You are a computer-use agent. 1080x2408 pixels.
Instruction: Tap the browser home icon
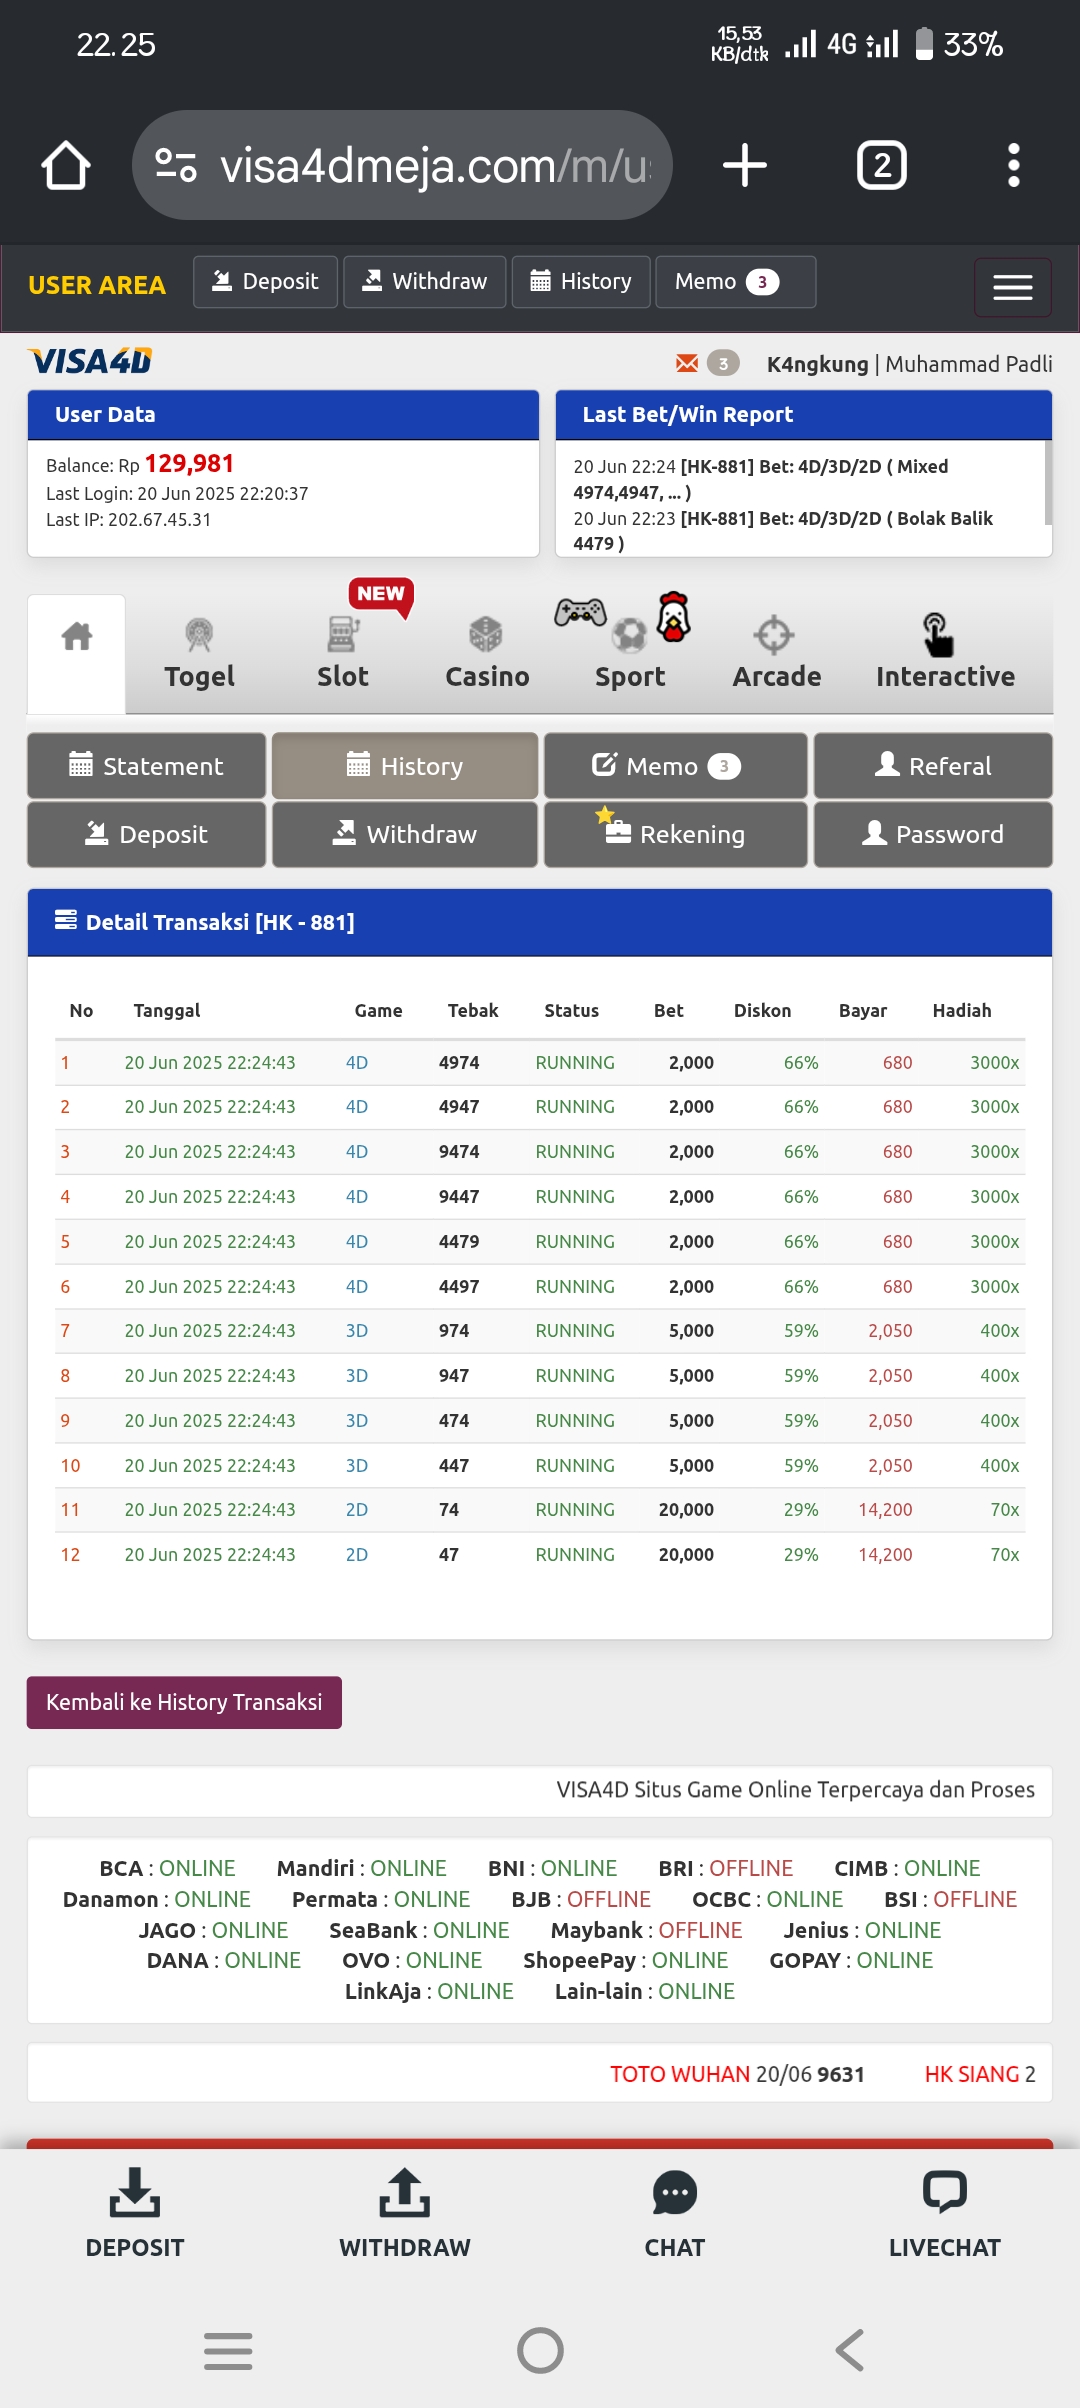point(66,165)
